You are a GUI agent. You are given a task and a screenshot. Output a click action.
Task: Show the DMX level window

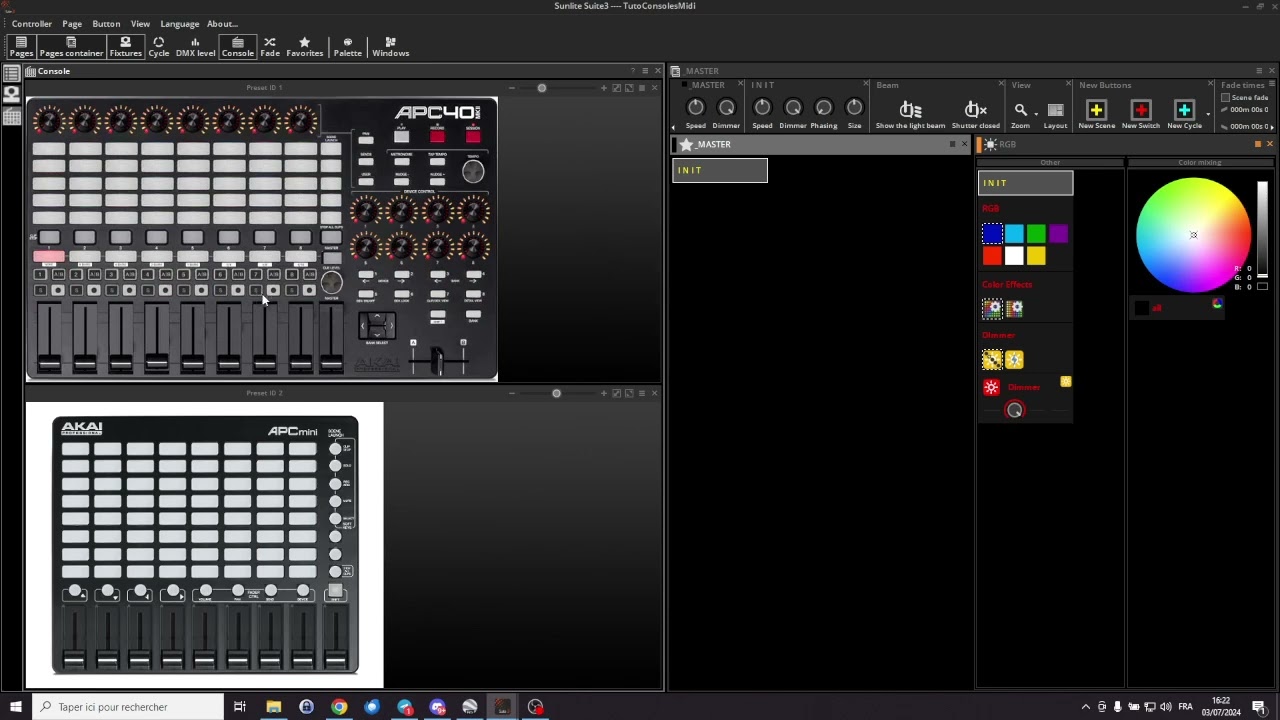pos(195,46)
